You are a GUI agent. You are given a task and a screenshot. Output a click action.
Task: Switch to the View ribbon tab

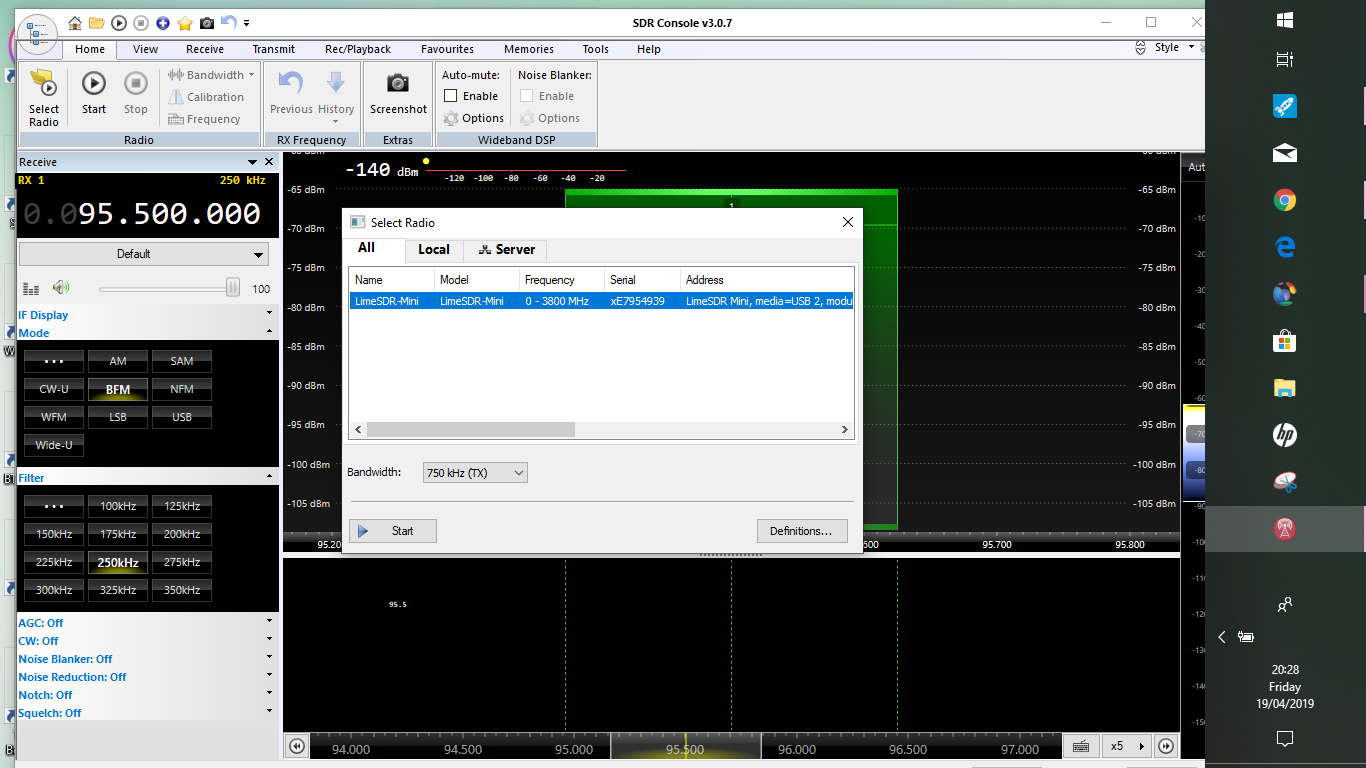[145, 49]
